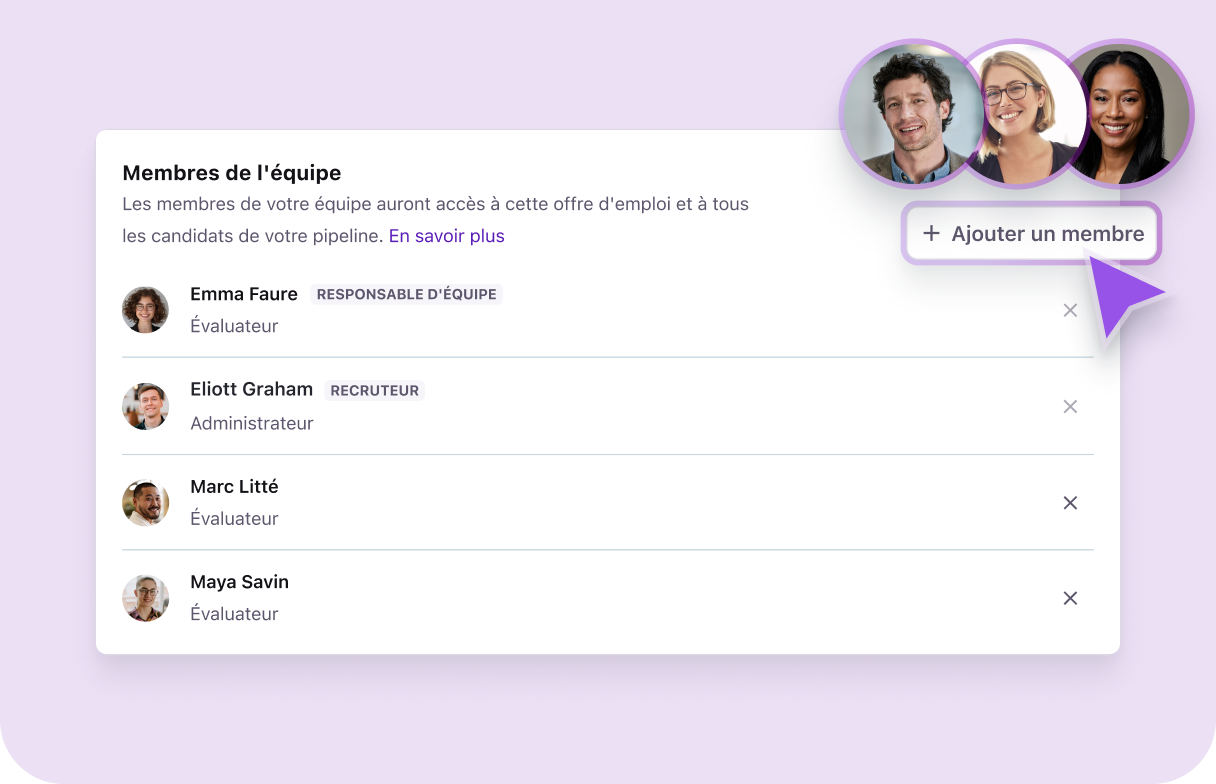Click the RESPONSABLE D'ÉQUIPE badge
Screen dimensions: 1216x784
click(x=406, y=295)
